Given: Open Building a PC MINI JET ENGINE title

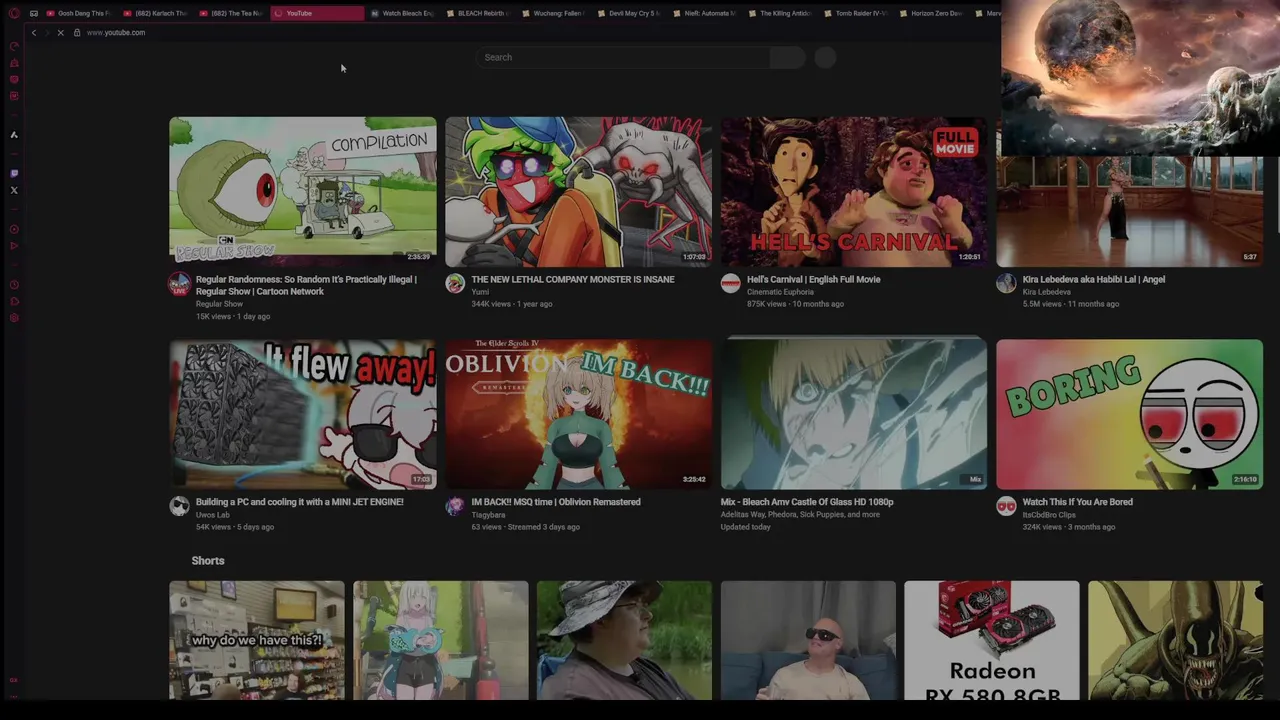Looking at the screenshot, I should pos(300,502).
